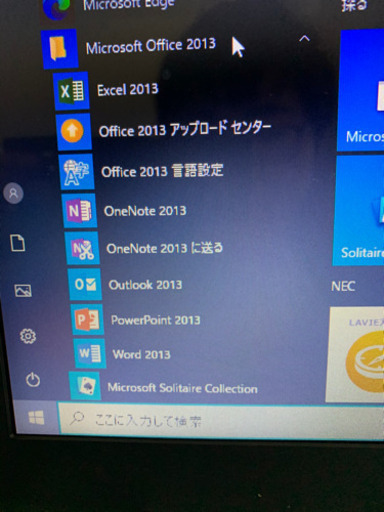Select the Word 2013 text entry
Viewport: 384px width, 512px height.
(142, 354)
